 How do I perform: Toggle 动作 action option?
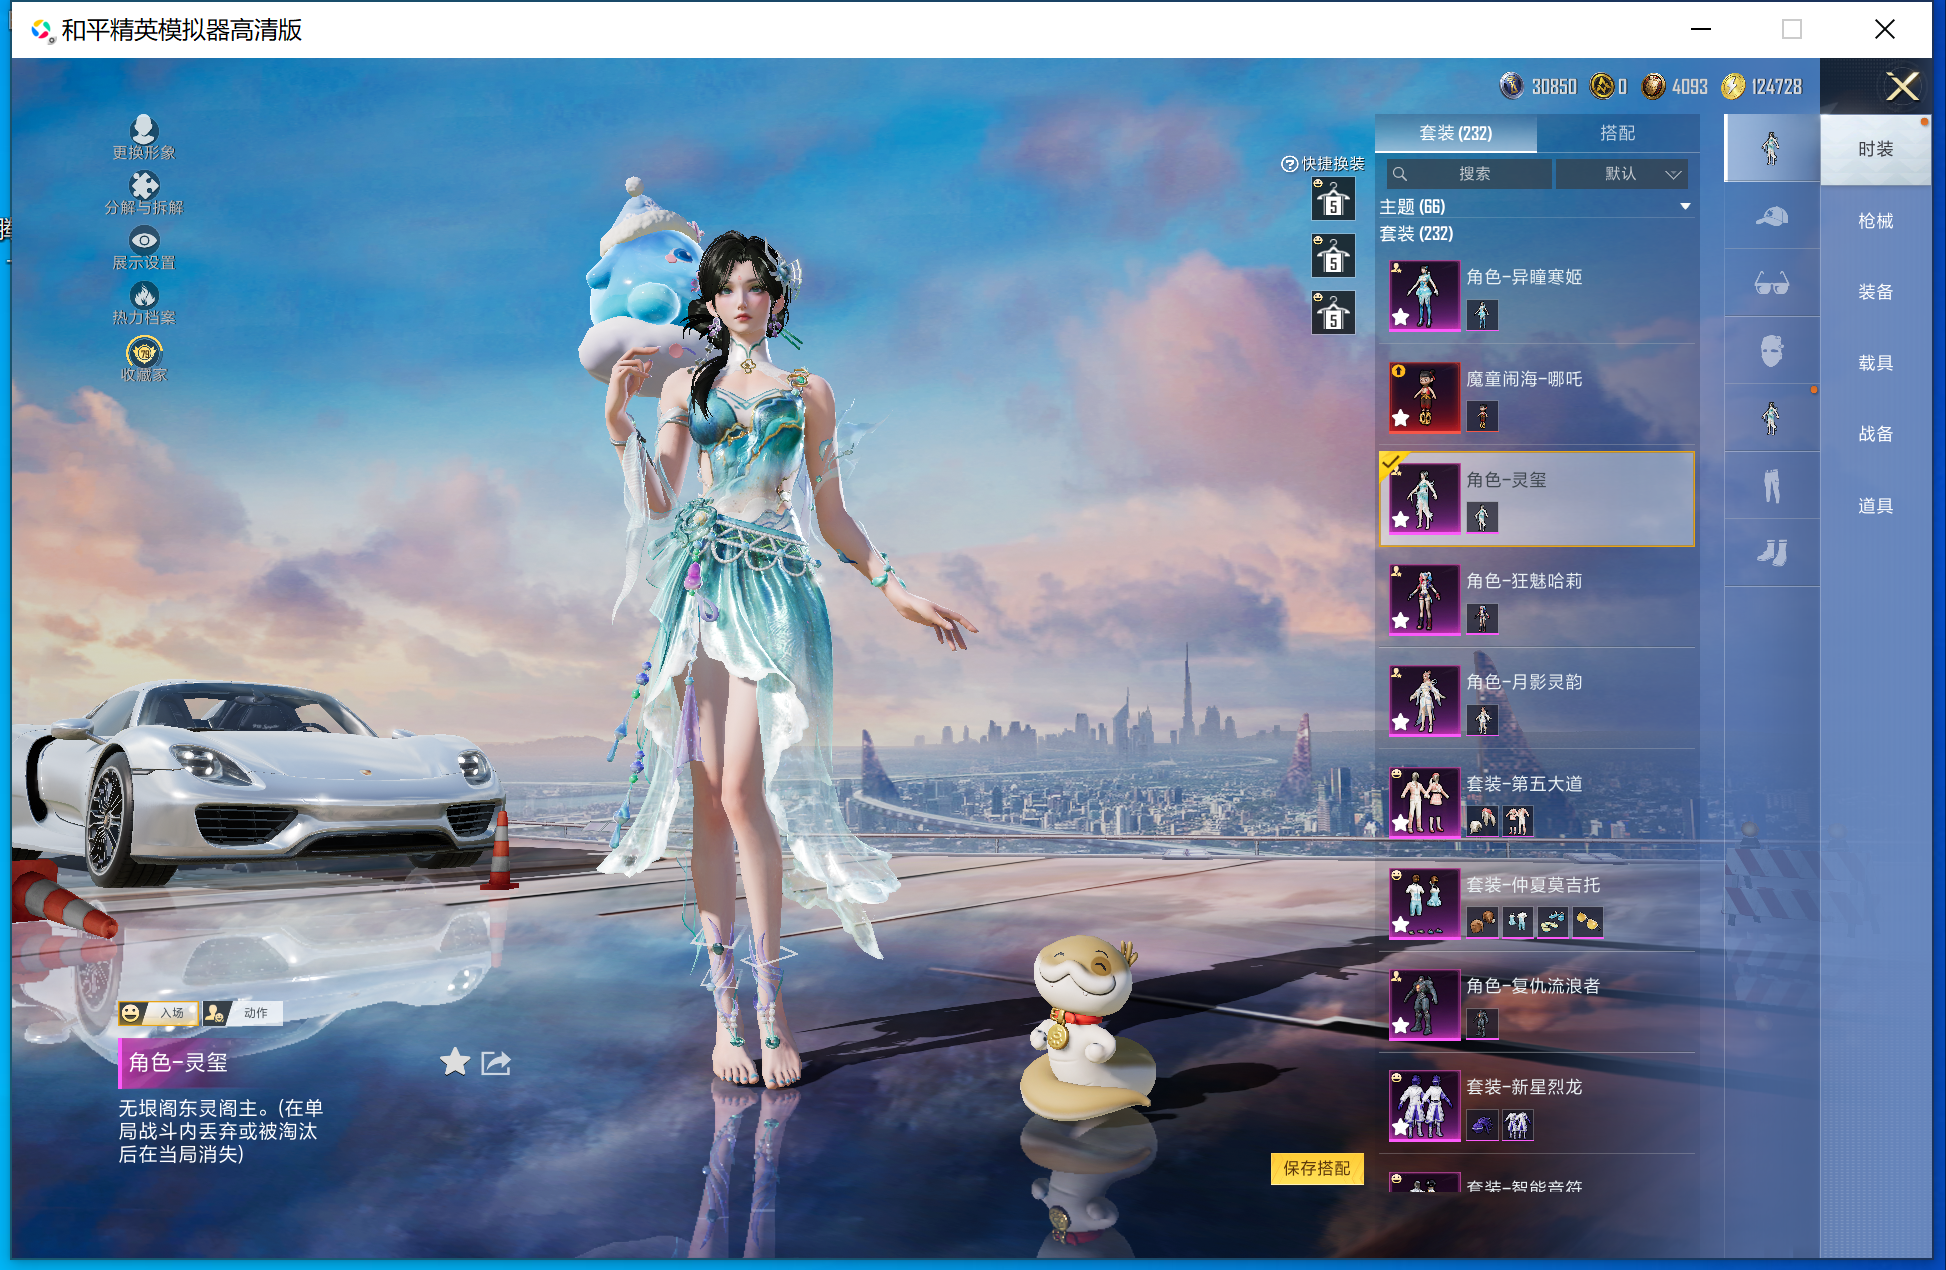[x=243, y=1013]
